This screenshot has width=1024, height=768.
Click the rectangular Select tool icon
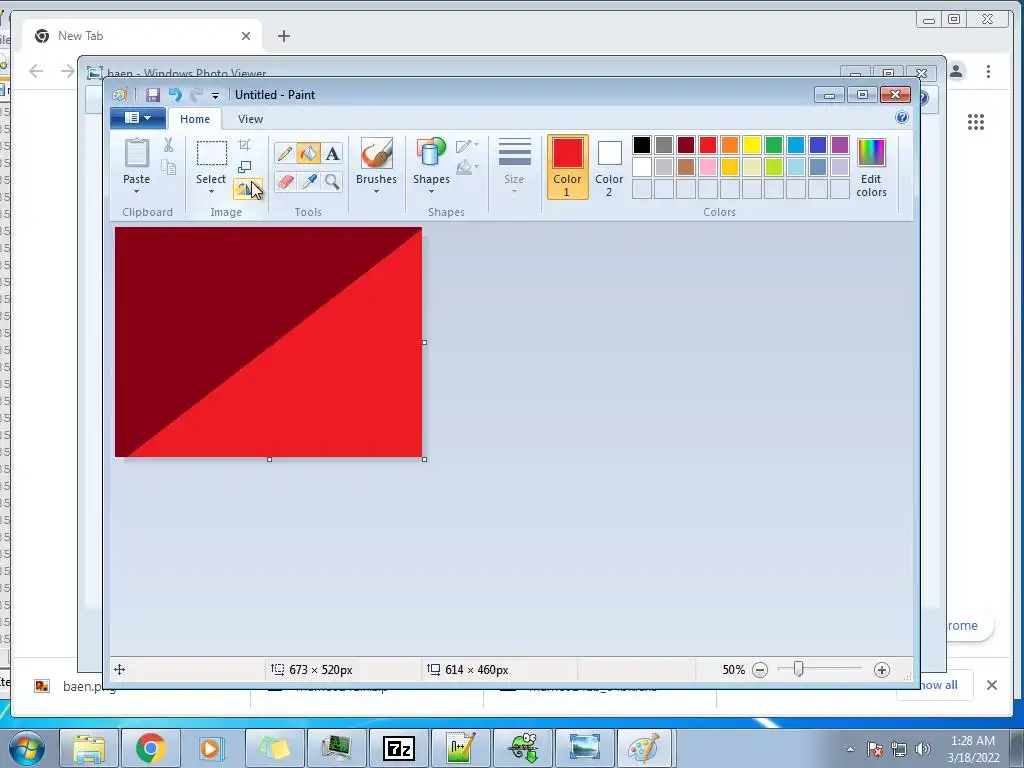click(x=212, y=153)
